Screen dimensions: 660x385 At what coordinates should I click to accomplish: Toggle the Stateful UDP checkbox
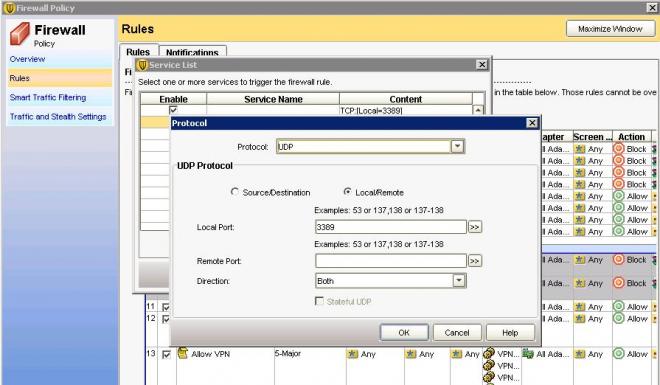pyautogui.click(x=319, y=301)
